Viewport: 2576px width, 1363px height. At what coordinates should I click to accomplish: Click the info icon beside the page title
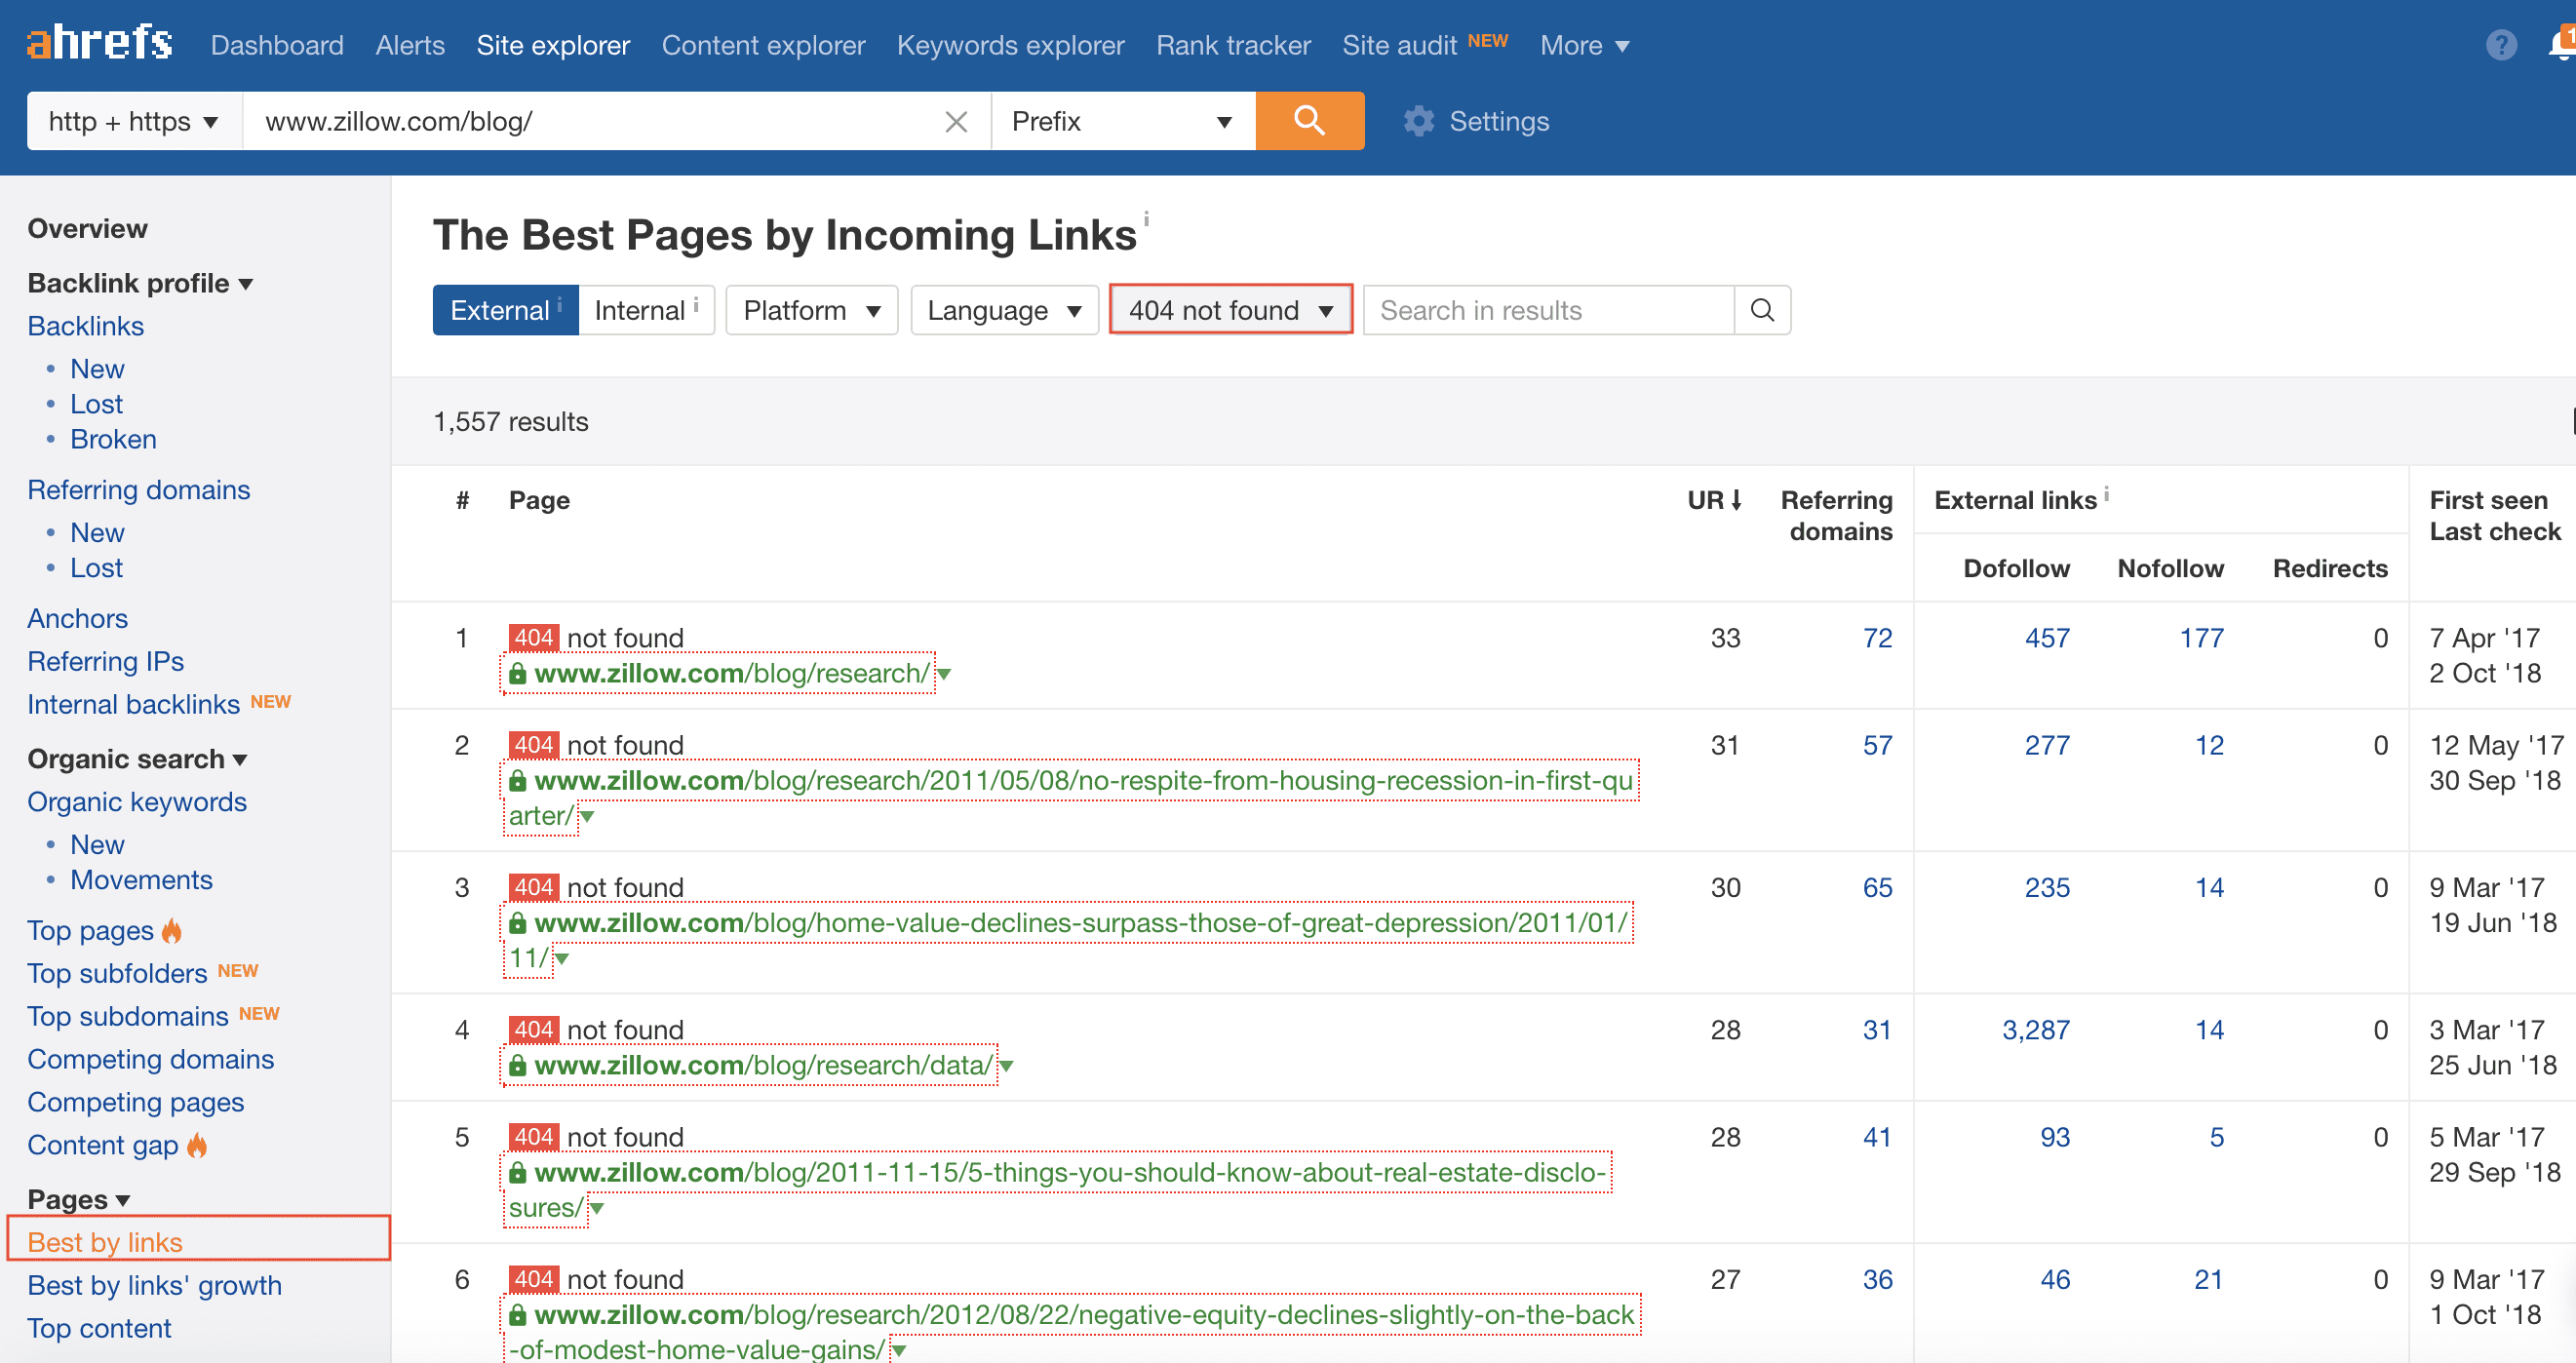[x=1146, y=218]
